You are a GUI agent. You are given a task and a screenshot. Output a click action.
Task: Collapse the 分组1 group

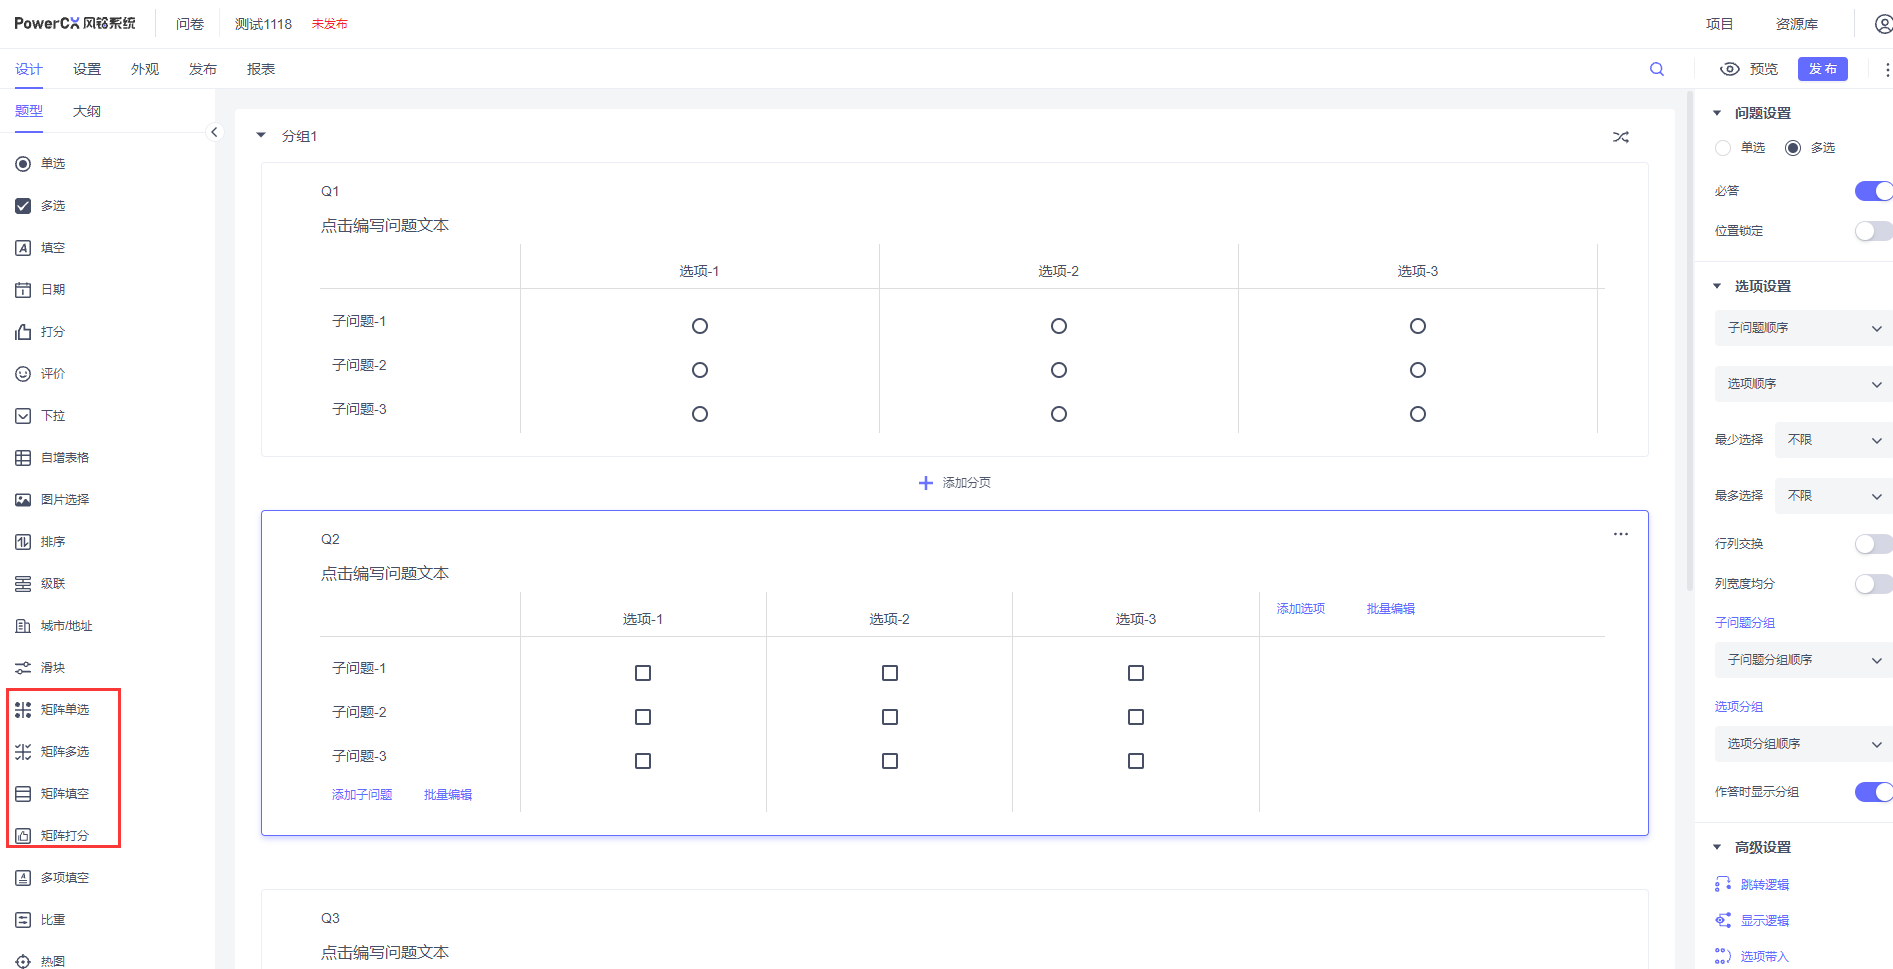point(261,136)
